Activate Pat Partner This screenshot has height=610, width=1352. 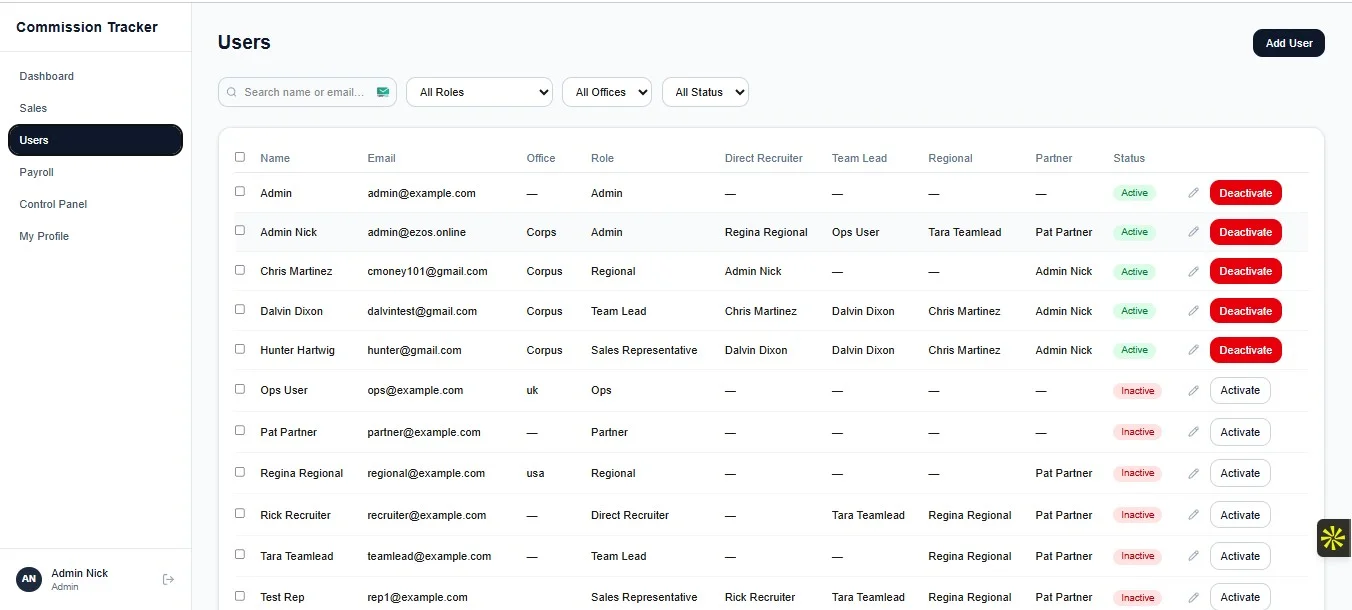(1240, 432)
